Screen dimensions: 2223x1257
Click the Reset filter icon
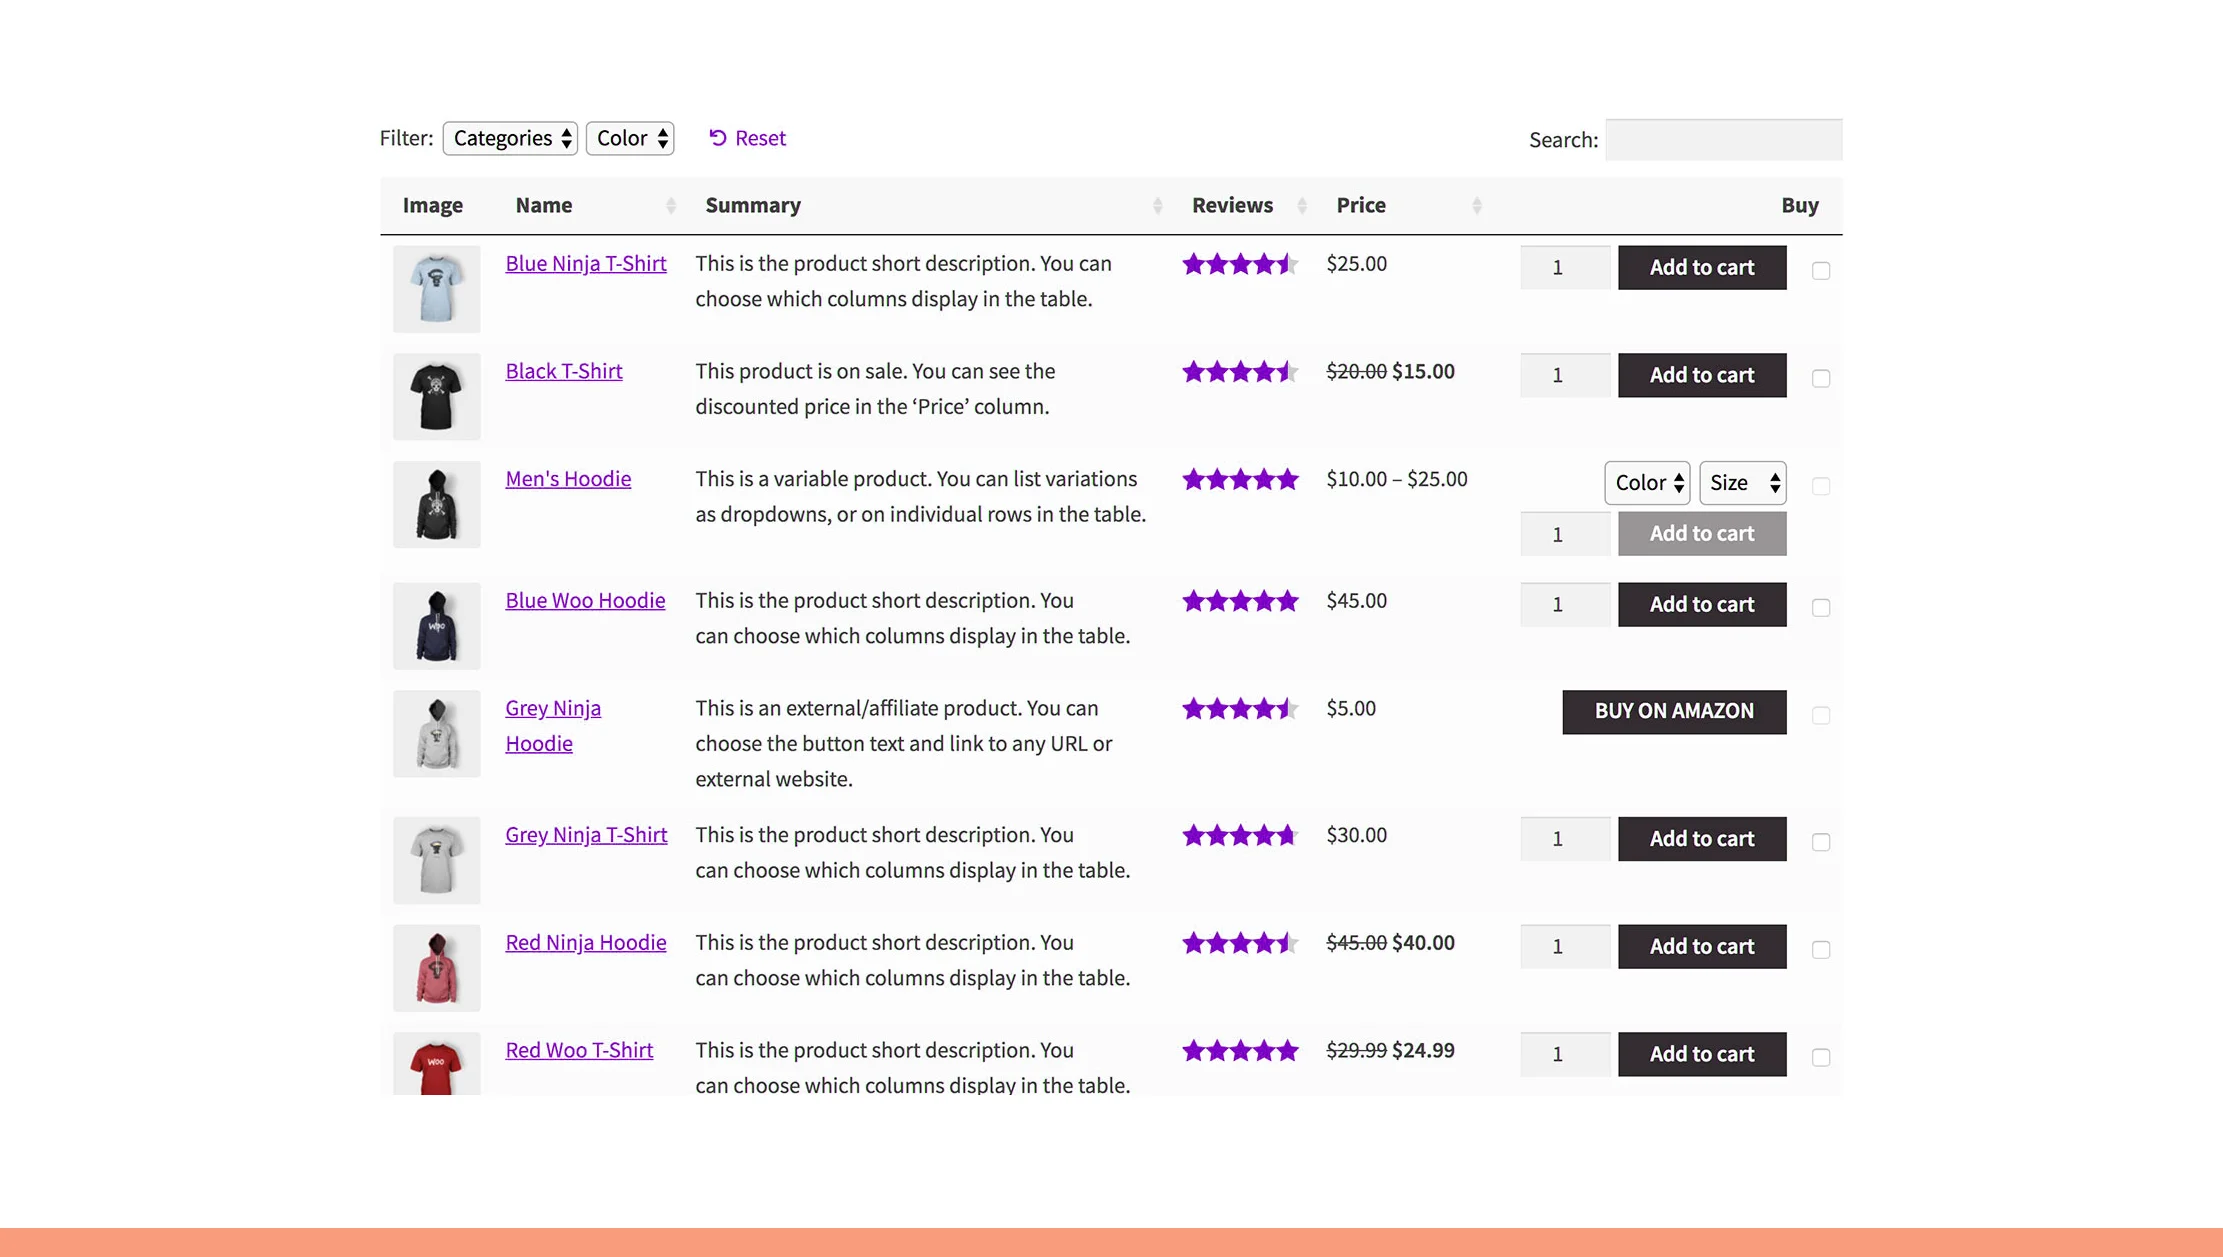pos(717,138)
